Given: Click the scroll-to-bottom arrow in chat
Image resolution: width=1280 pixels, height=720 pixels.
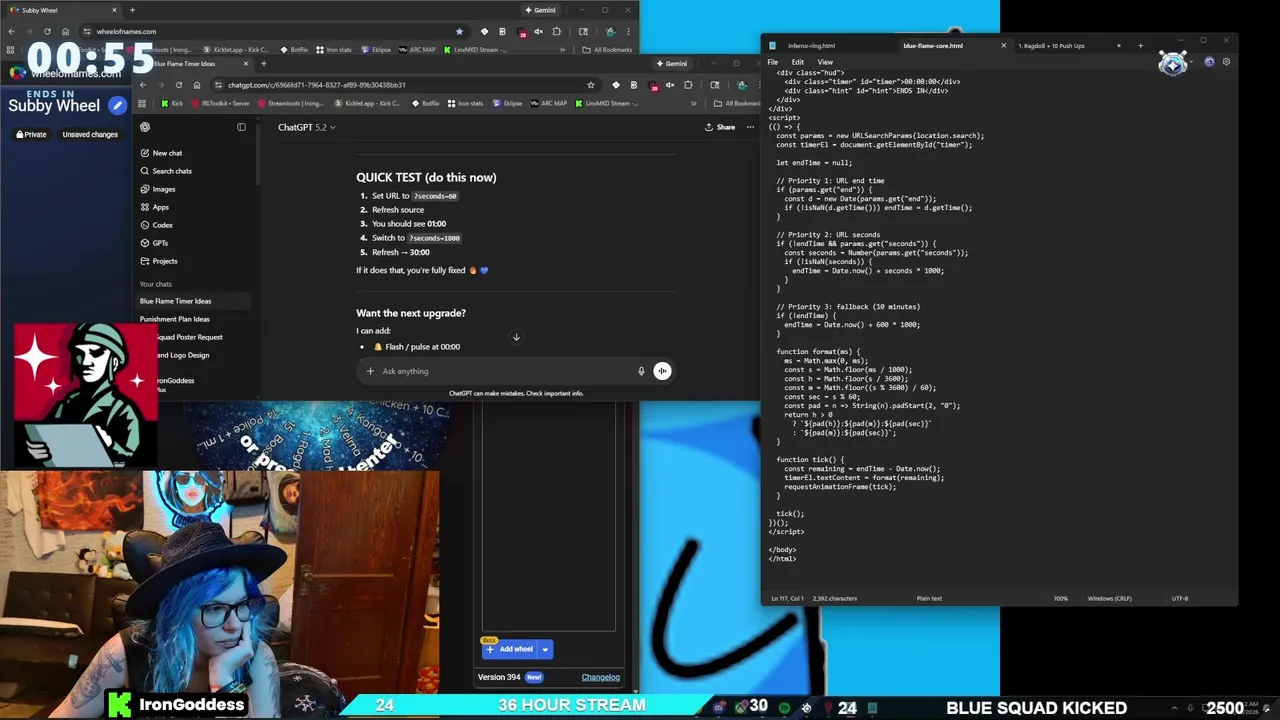Looking at the screenshot, I should pos(516,337).
